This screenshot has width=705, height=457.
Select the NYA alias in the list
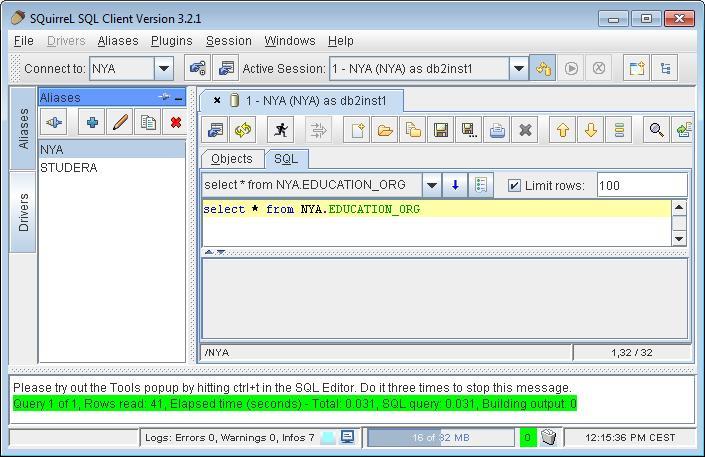(112, 149)
